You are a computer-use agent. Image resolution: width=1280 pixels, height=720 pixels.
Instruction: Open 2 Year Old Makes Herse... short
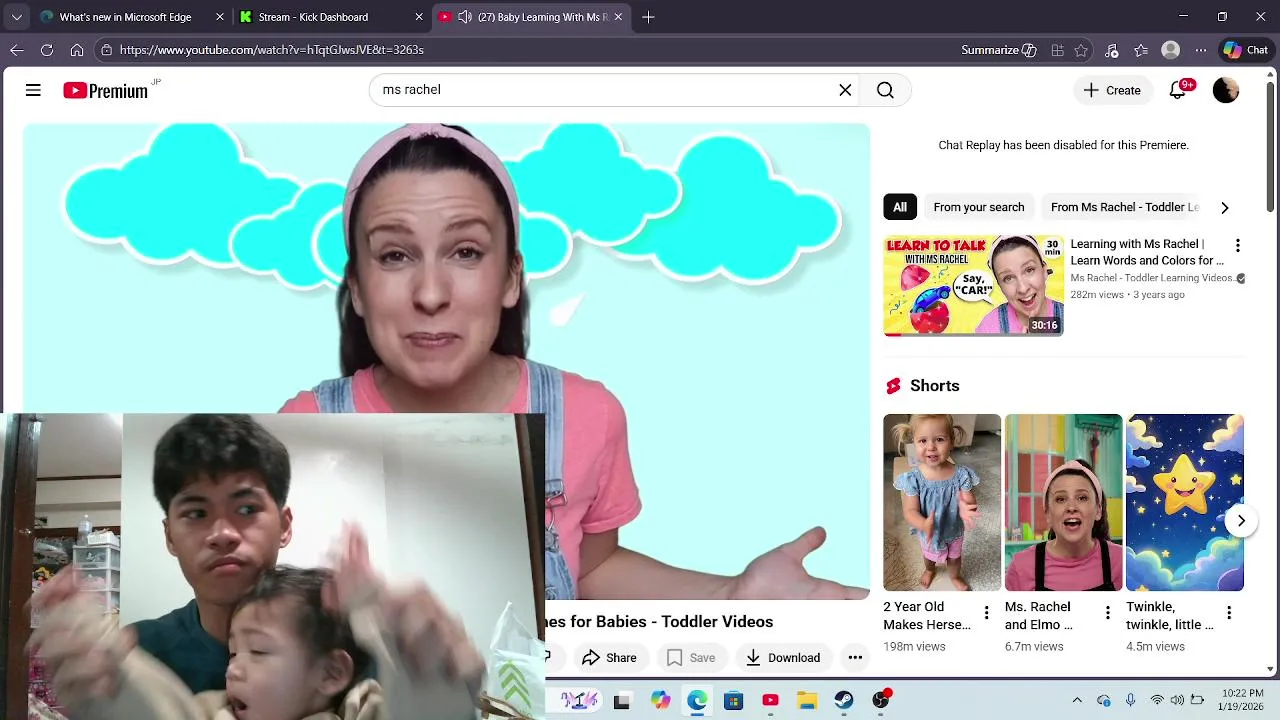point(942,502)
